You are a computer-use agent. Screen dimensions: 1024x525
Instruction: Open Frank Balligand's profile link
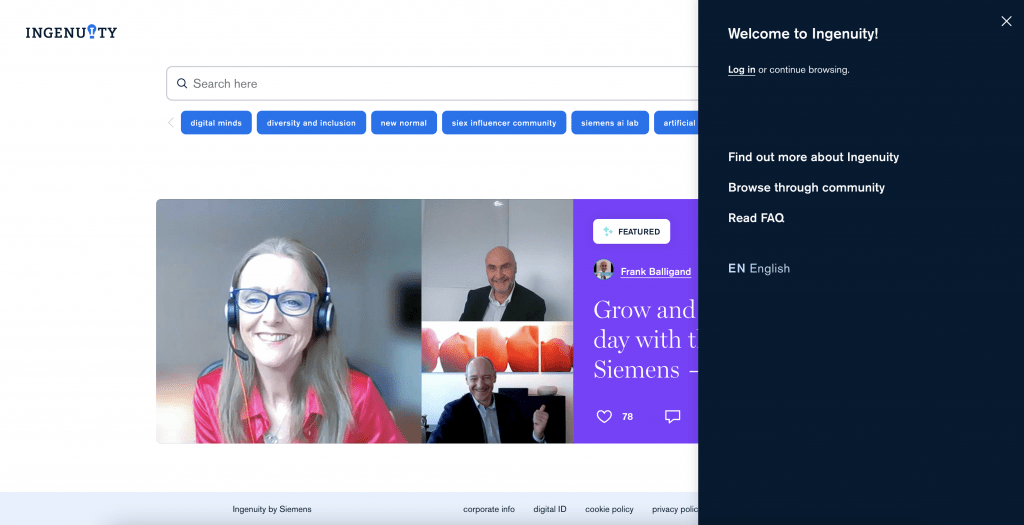656,272
